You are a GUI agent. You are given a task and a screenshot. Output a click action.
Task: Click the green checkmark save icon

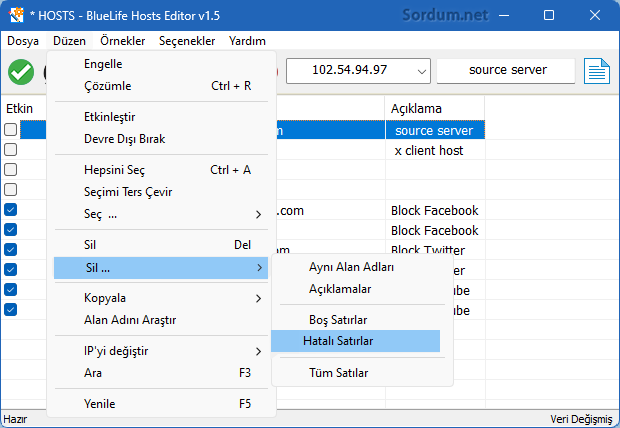21,72
